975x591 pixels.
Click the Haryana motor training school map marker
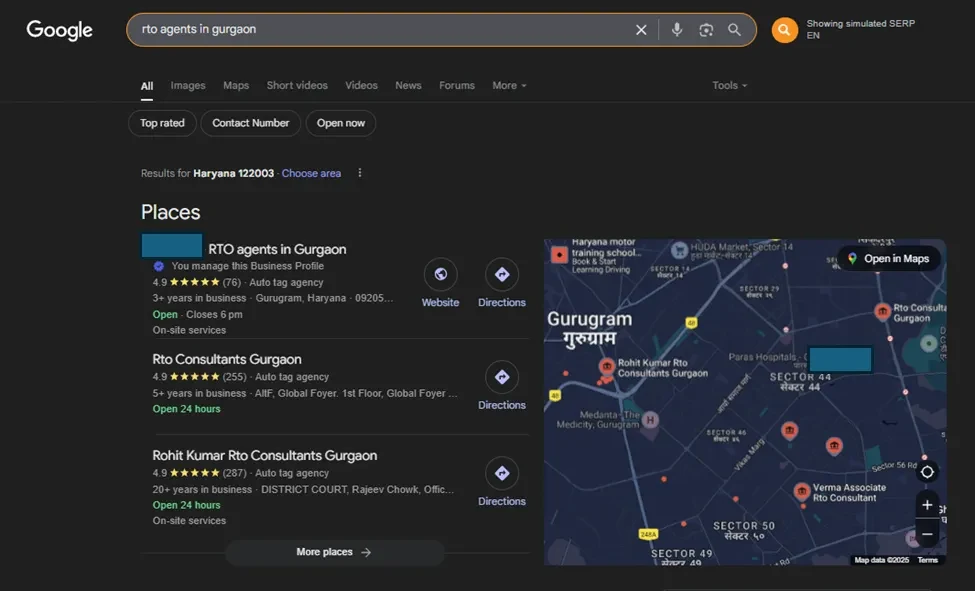tap(559, 254)
